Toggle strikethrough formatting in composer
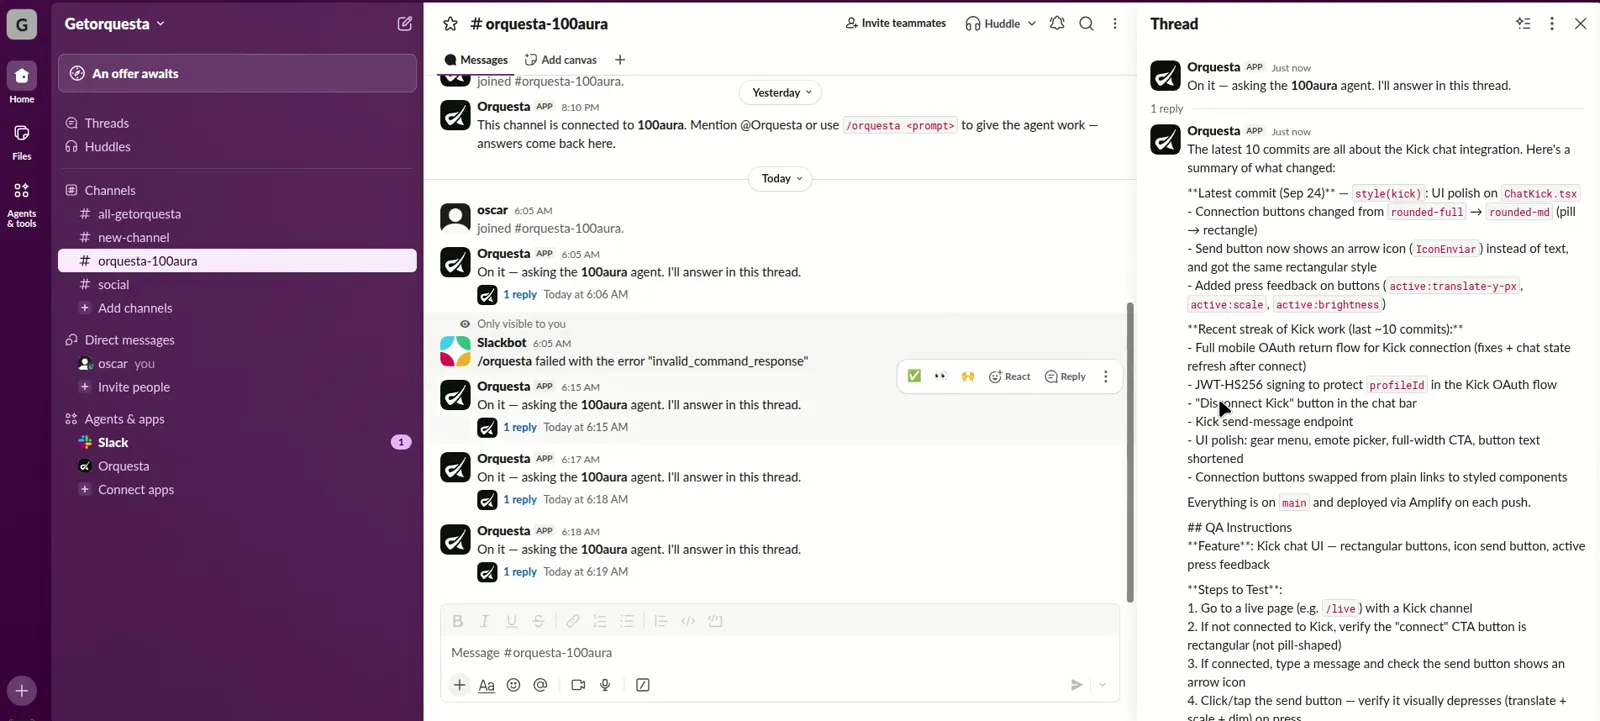 [539, 621]
